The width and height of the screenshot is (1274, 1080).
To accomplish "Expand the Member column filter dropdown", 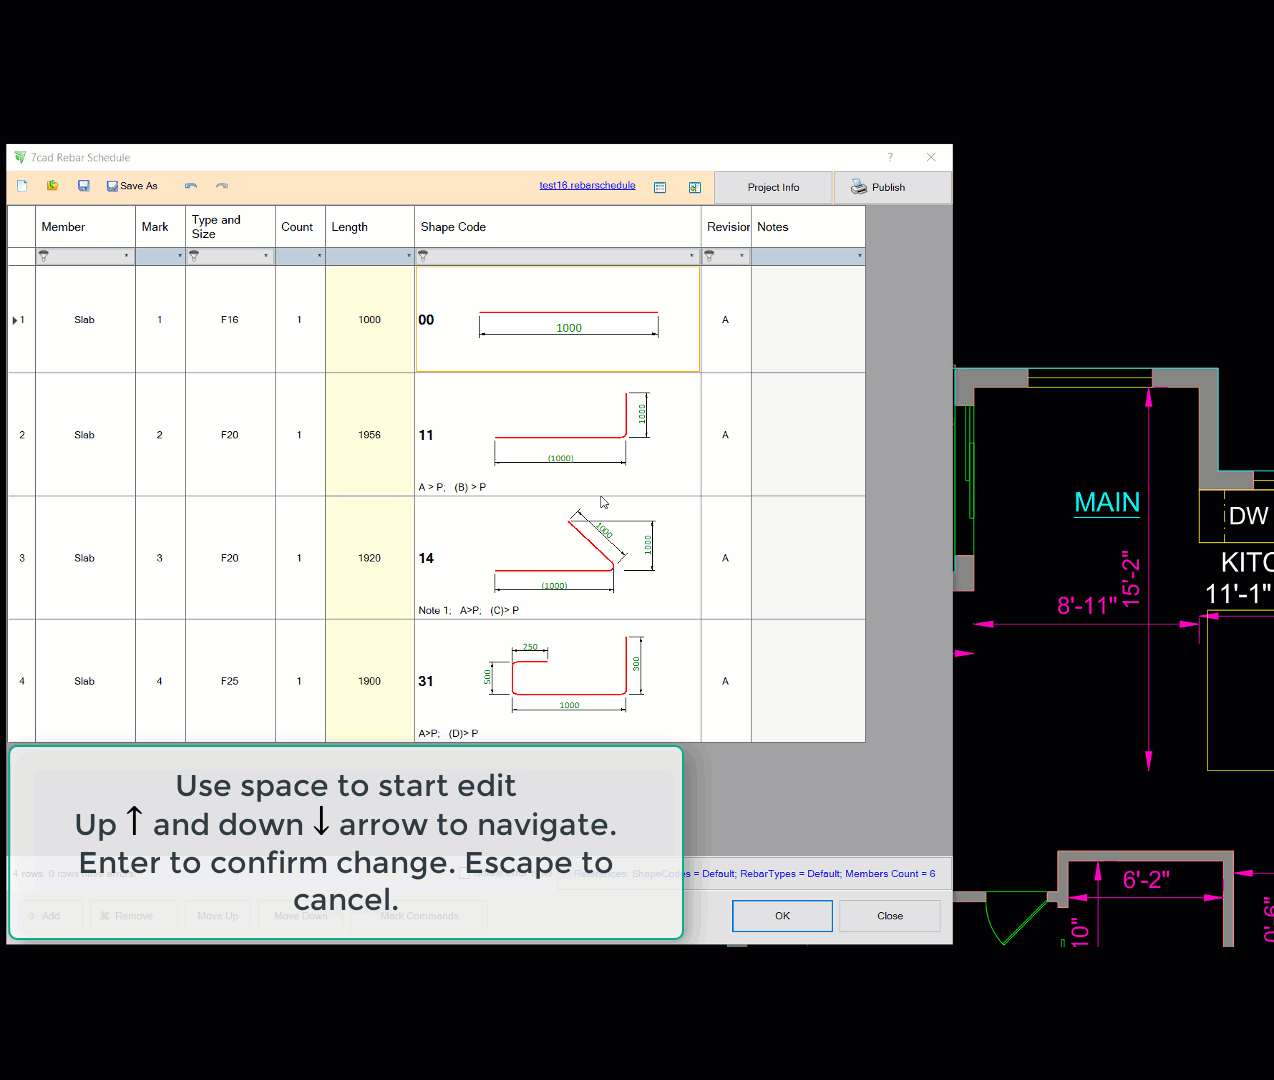I will point(127,256).
